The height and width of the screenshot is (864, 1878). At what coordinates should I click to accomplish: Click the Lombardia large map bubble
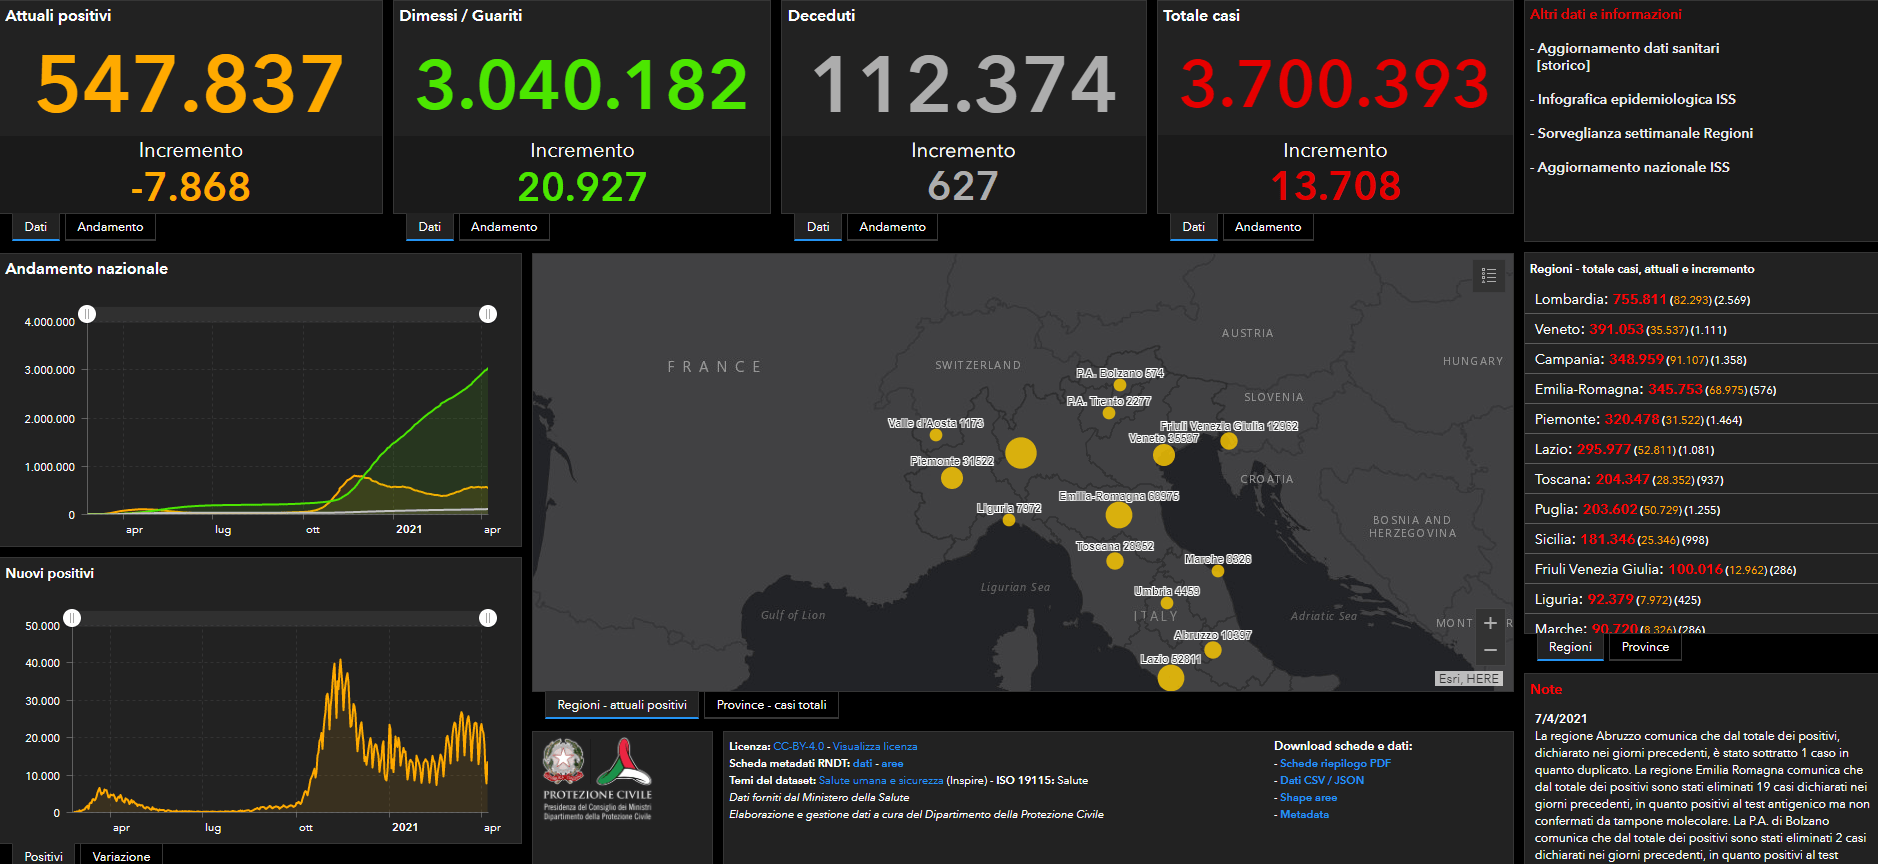pos(1020,453)
